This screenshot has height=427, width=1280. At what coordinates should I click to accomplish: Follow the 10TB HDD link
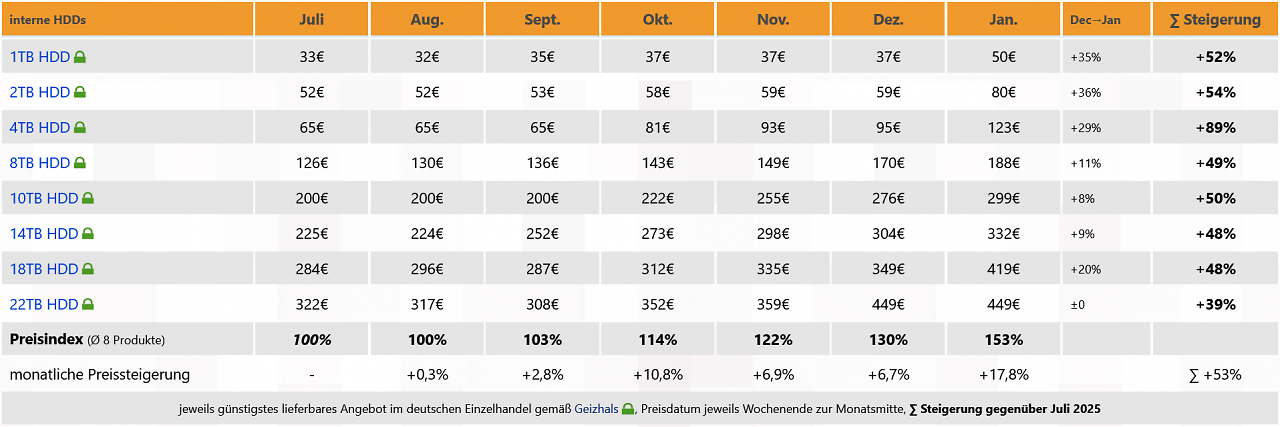tap(44, 198)
